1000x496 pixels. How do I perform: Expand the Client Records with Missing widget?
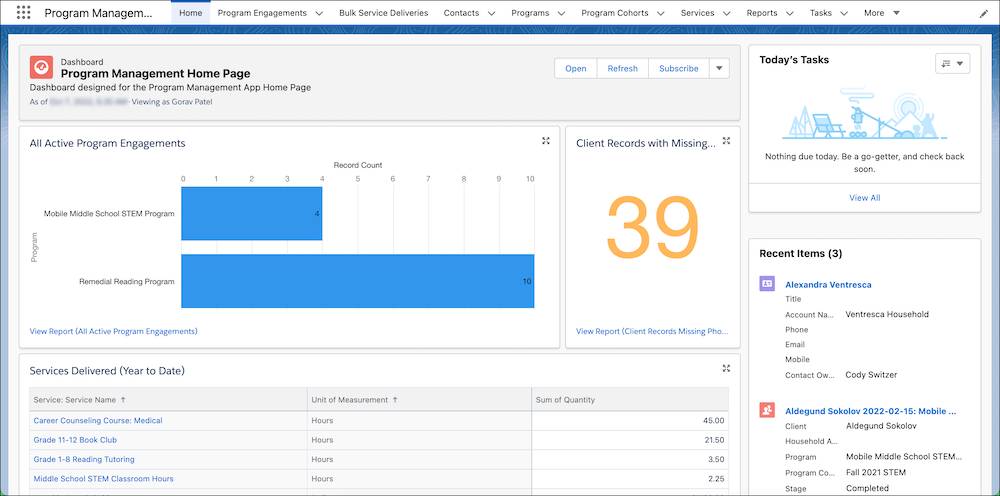click(x=726, y=141)
